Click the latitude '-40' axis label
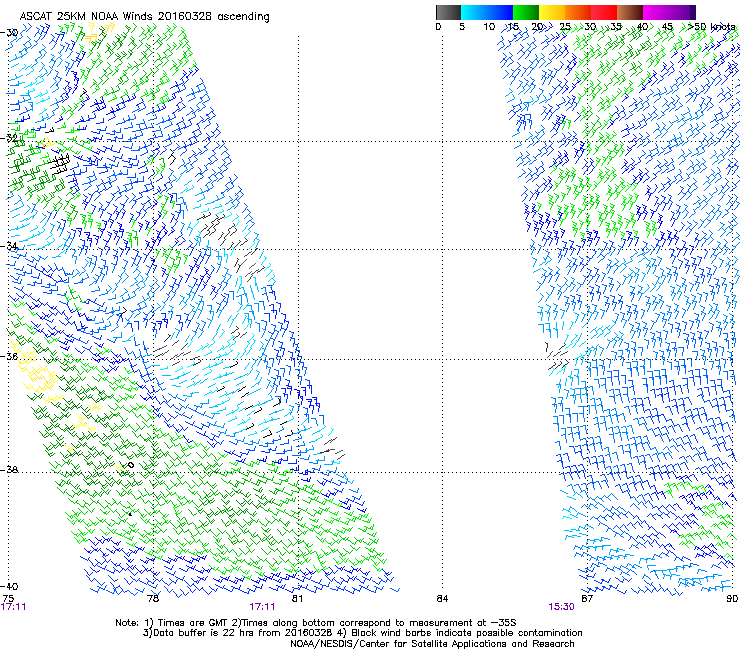The width and height of the screenshot is (740, 650). 9,586
